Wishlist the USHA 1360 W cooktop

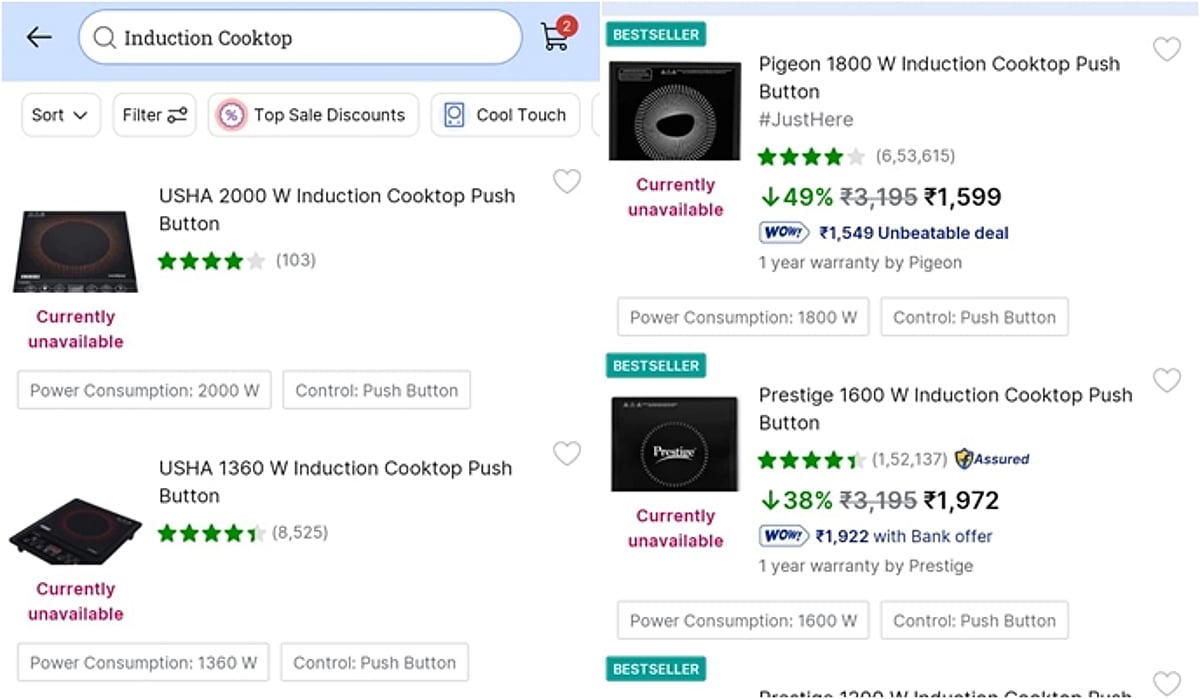[x=567, y=454]
